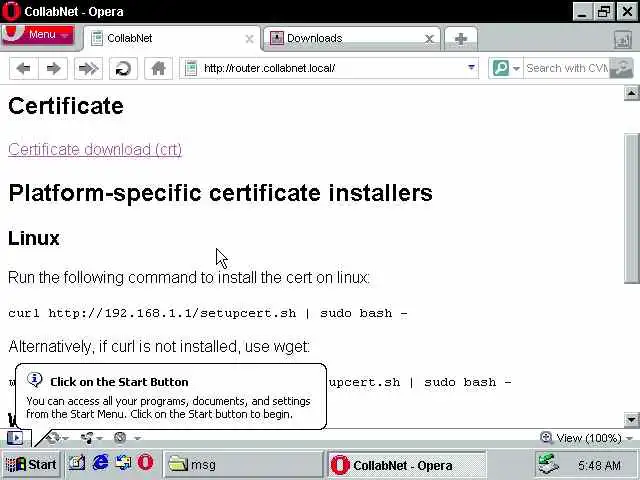Image resolution: width=640 pixels, height=480 pixels.
Task: Go to the home page
Action: (158, 68)
